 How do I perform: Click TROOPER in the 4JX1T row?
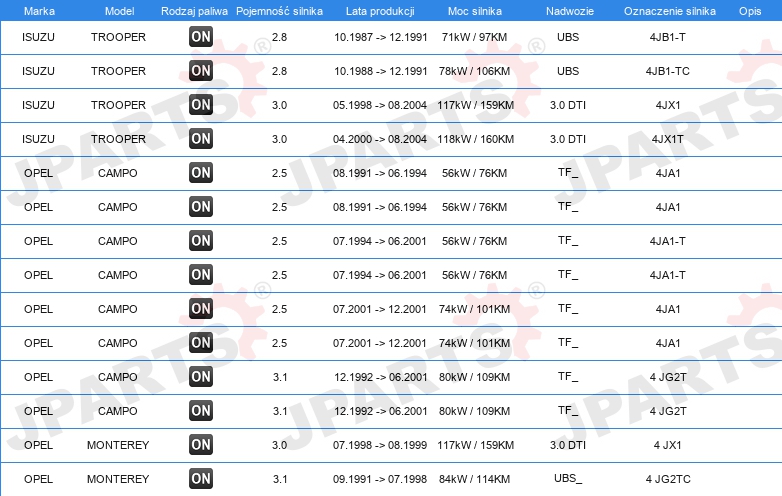(118, 139)
